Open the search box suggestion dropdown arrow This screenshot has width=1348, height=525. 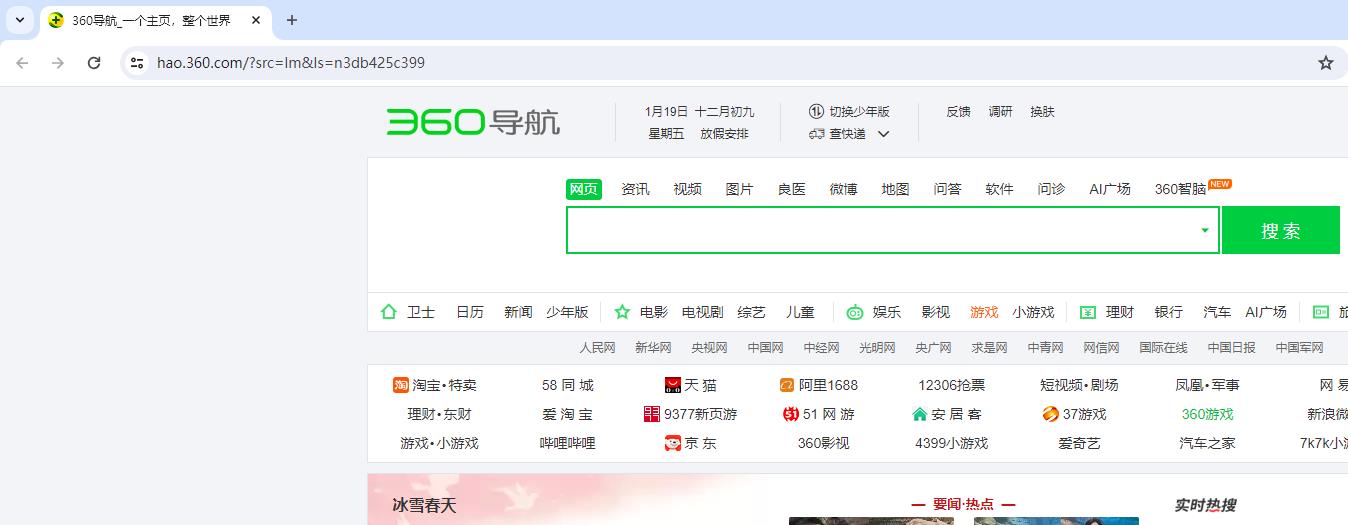click(1204, 230)
